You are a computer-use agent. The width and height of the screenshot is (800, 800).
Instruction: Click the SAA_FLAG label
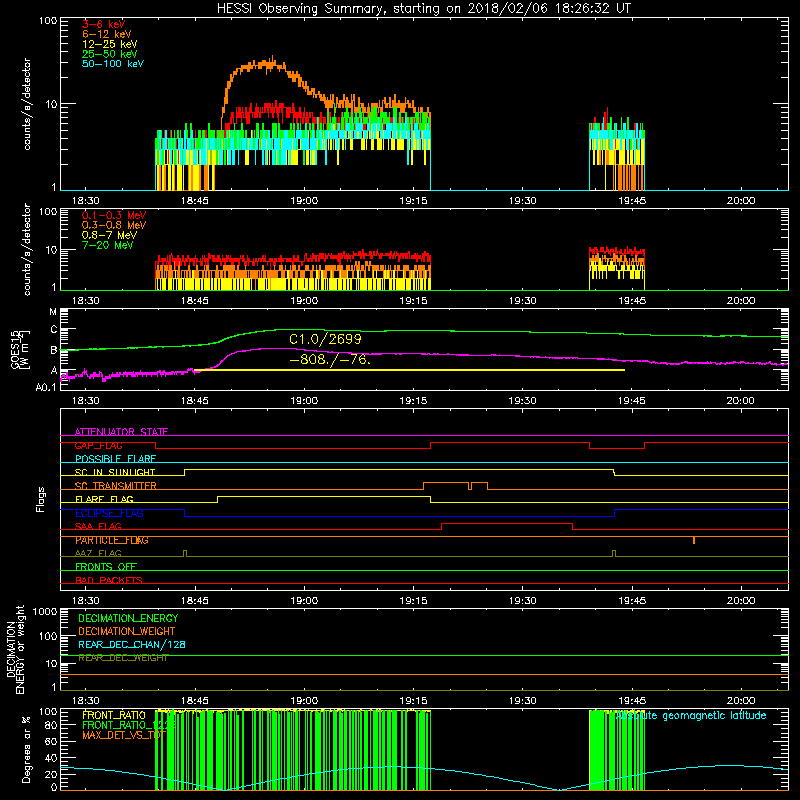point(98,526)
